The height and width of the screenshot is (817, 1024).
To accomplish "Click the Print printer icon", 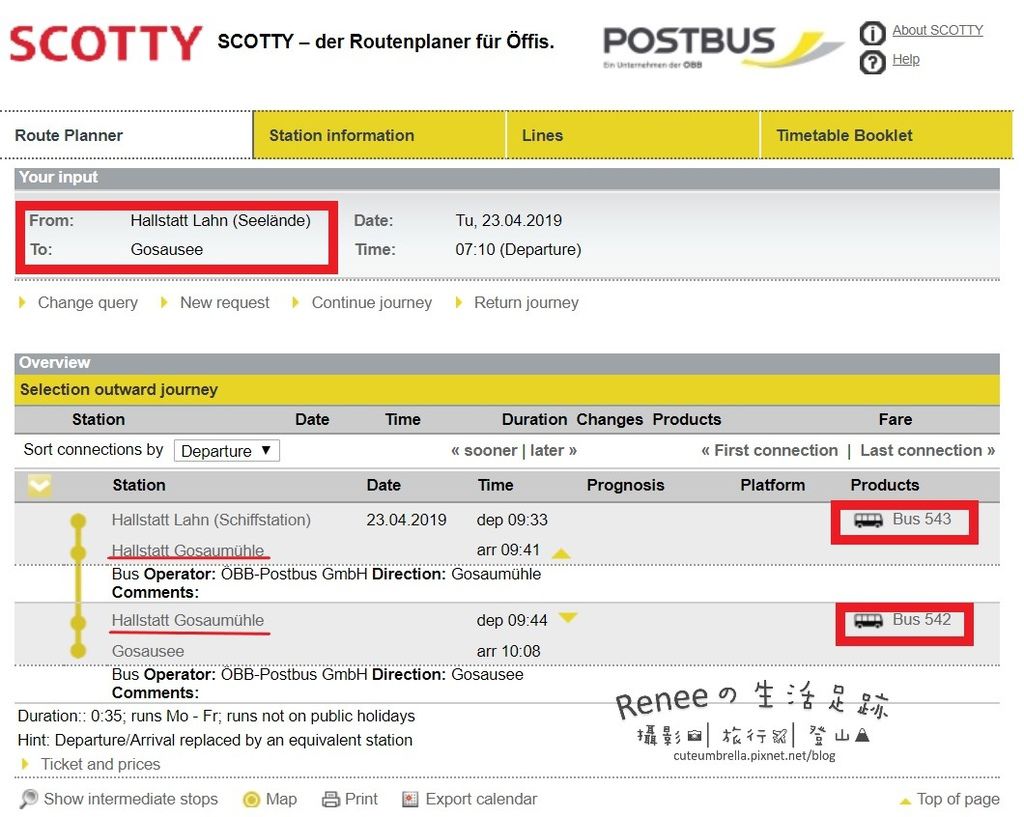I will tap(331, 799).
